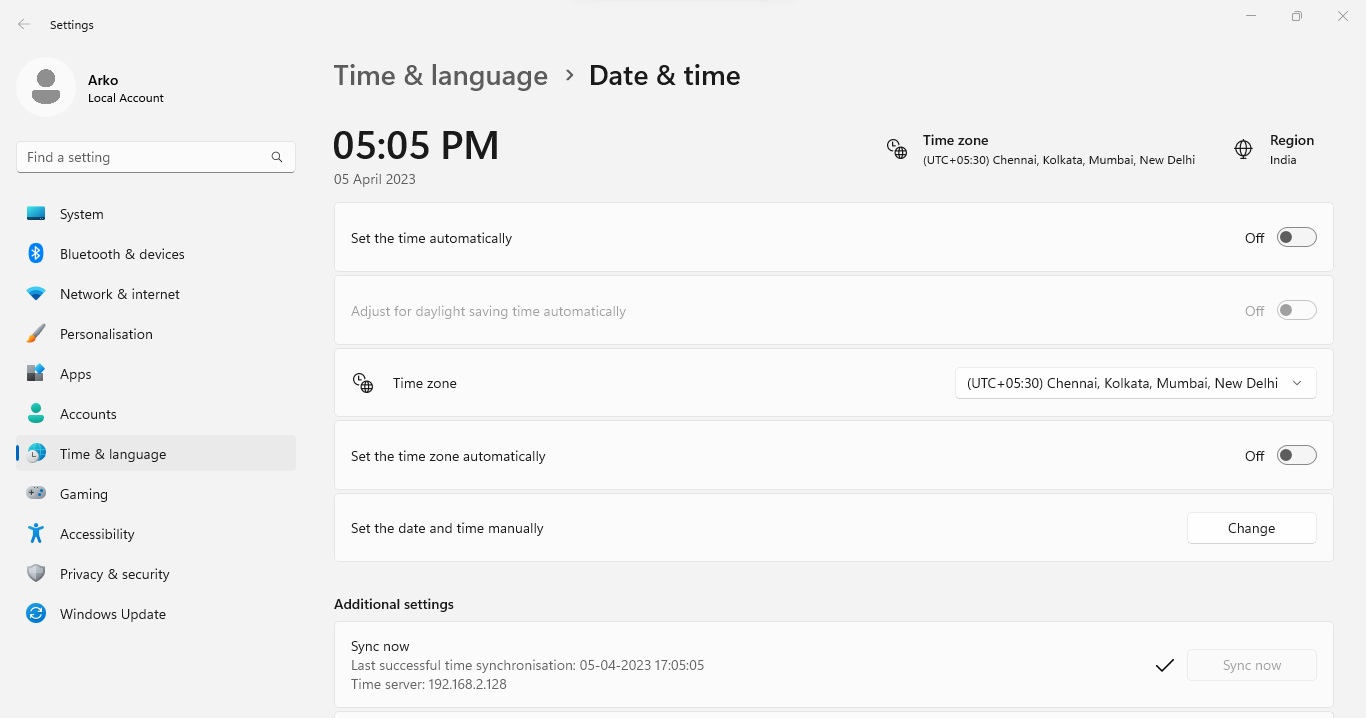Click the Network wifi icon
The height and width of the screenshot is (718, 1366).
[36, 294]
